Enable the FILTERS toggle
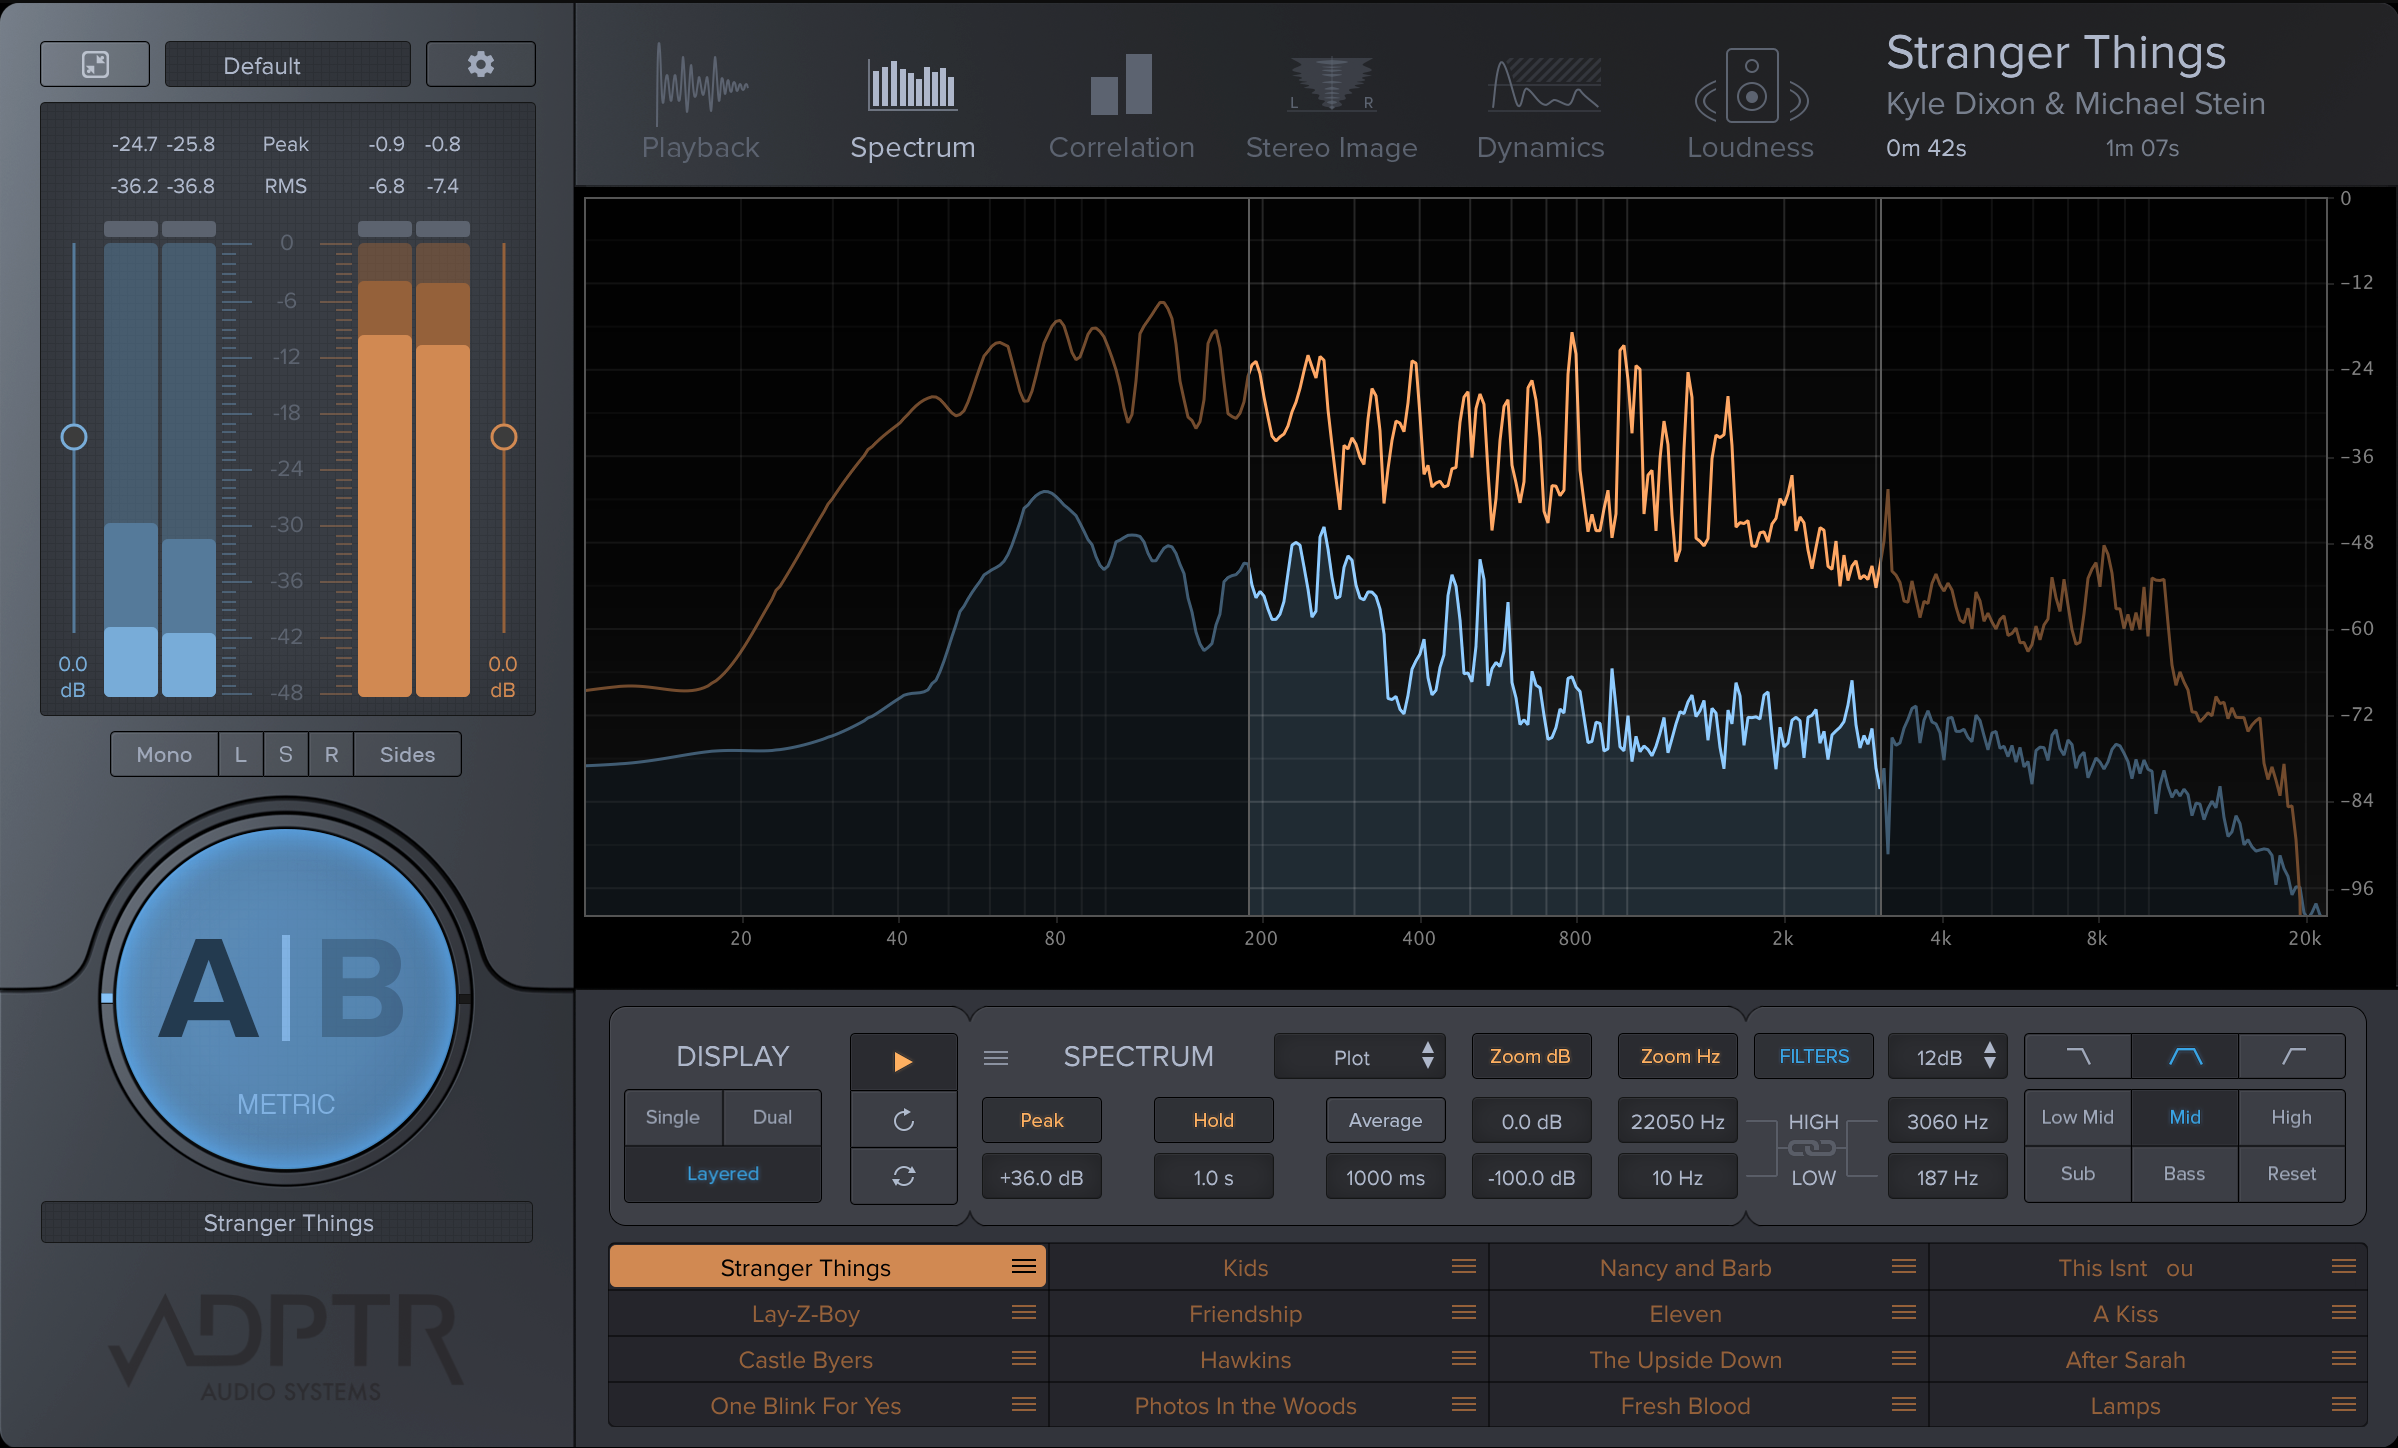The width and height of the screenshot is (2398, 1448). tap(1813, 1056)
